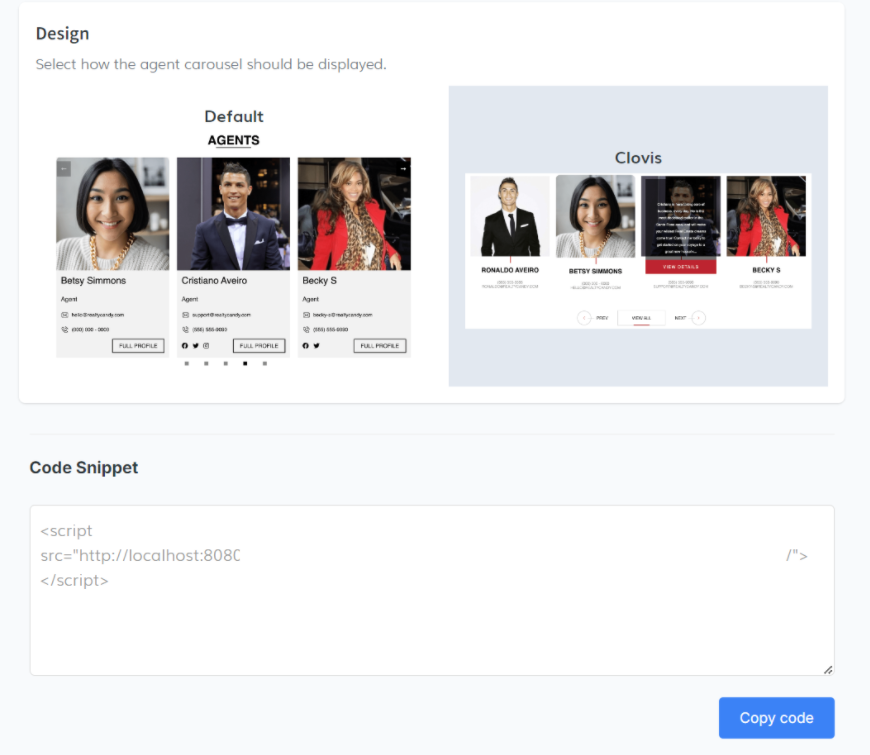Image resolution: width=870 pixels, height=755 pixels.
Task: Select the Default carousel design thumbnail
Action: click(x=234, y=236)
